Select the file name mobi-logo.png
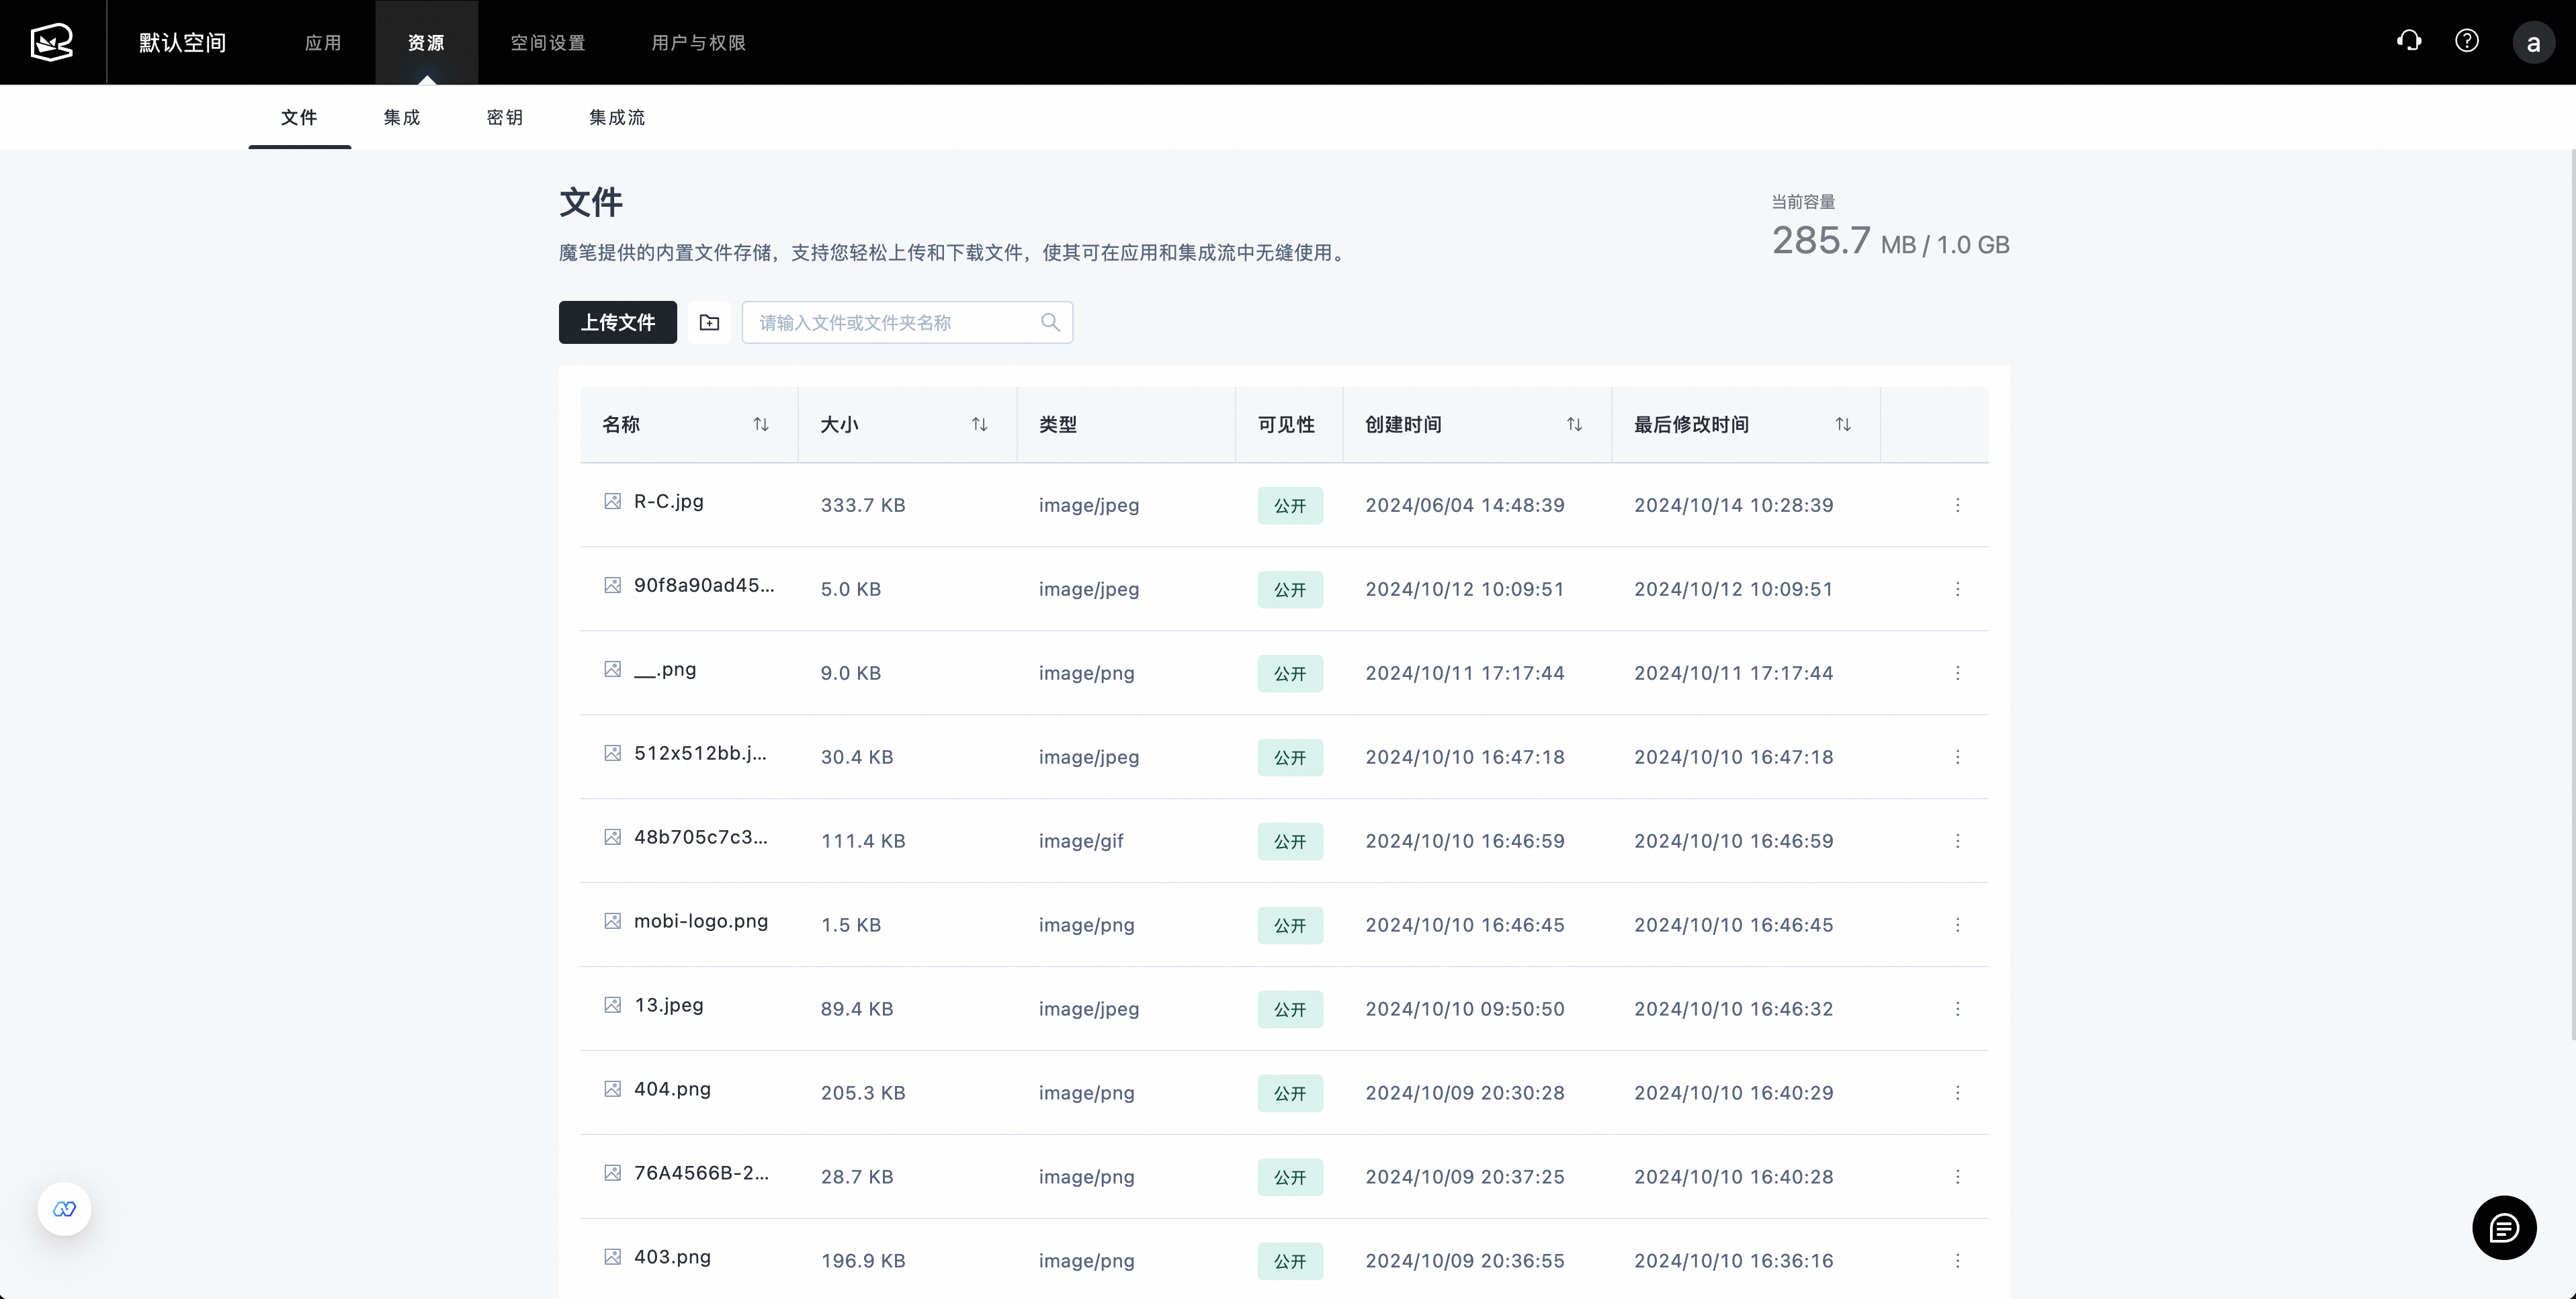 (x=701, y=921)
